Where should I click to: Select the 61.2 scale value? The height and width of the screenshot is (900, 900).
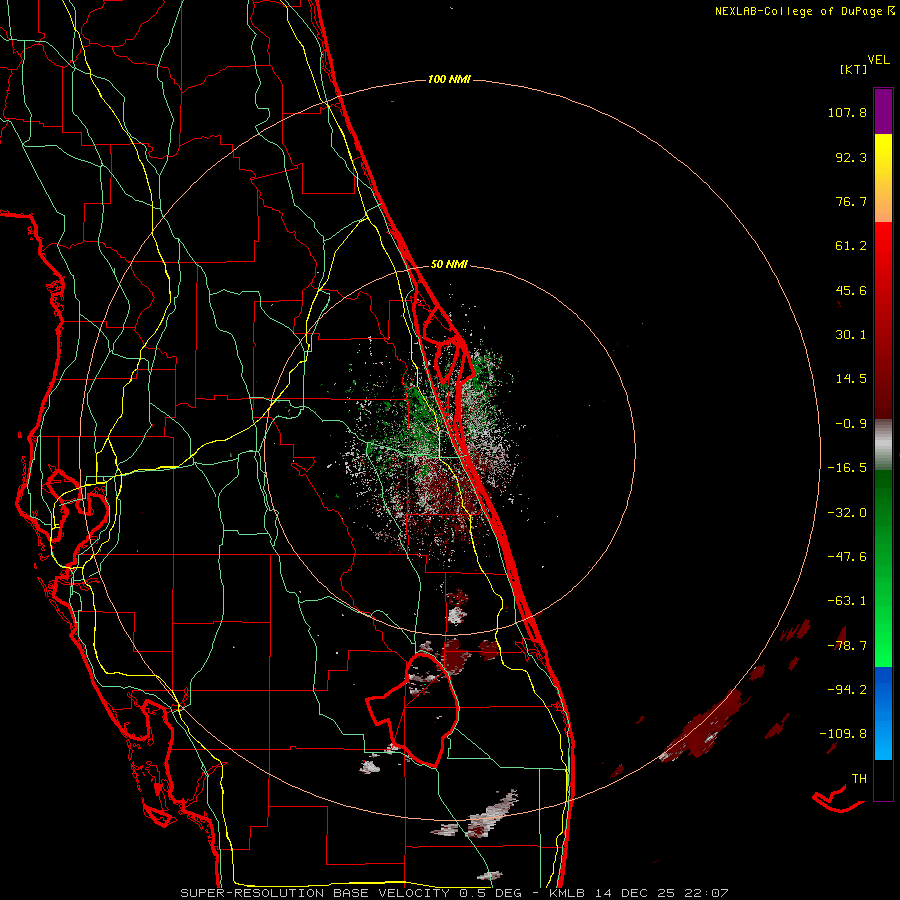tap(851, 246)
